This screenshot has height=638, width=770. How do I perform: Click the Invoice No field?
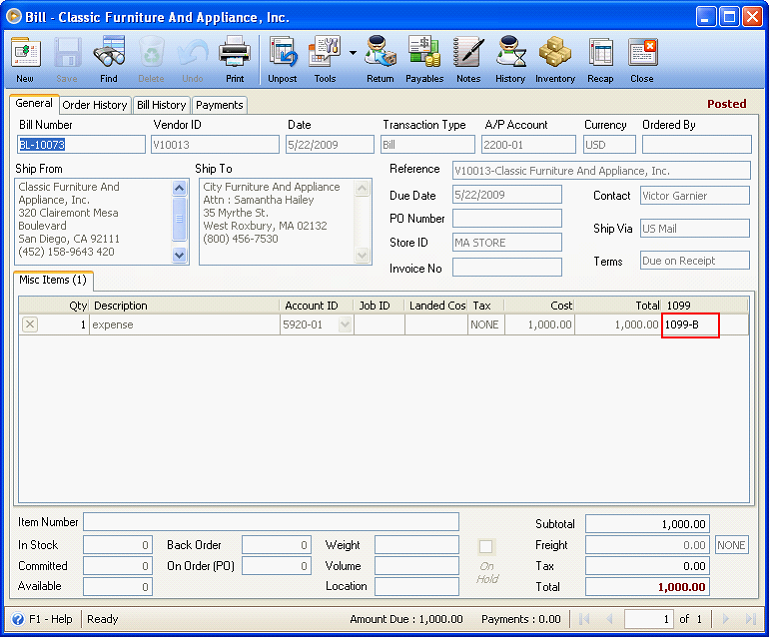tap(507, 268)
